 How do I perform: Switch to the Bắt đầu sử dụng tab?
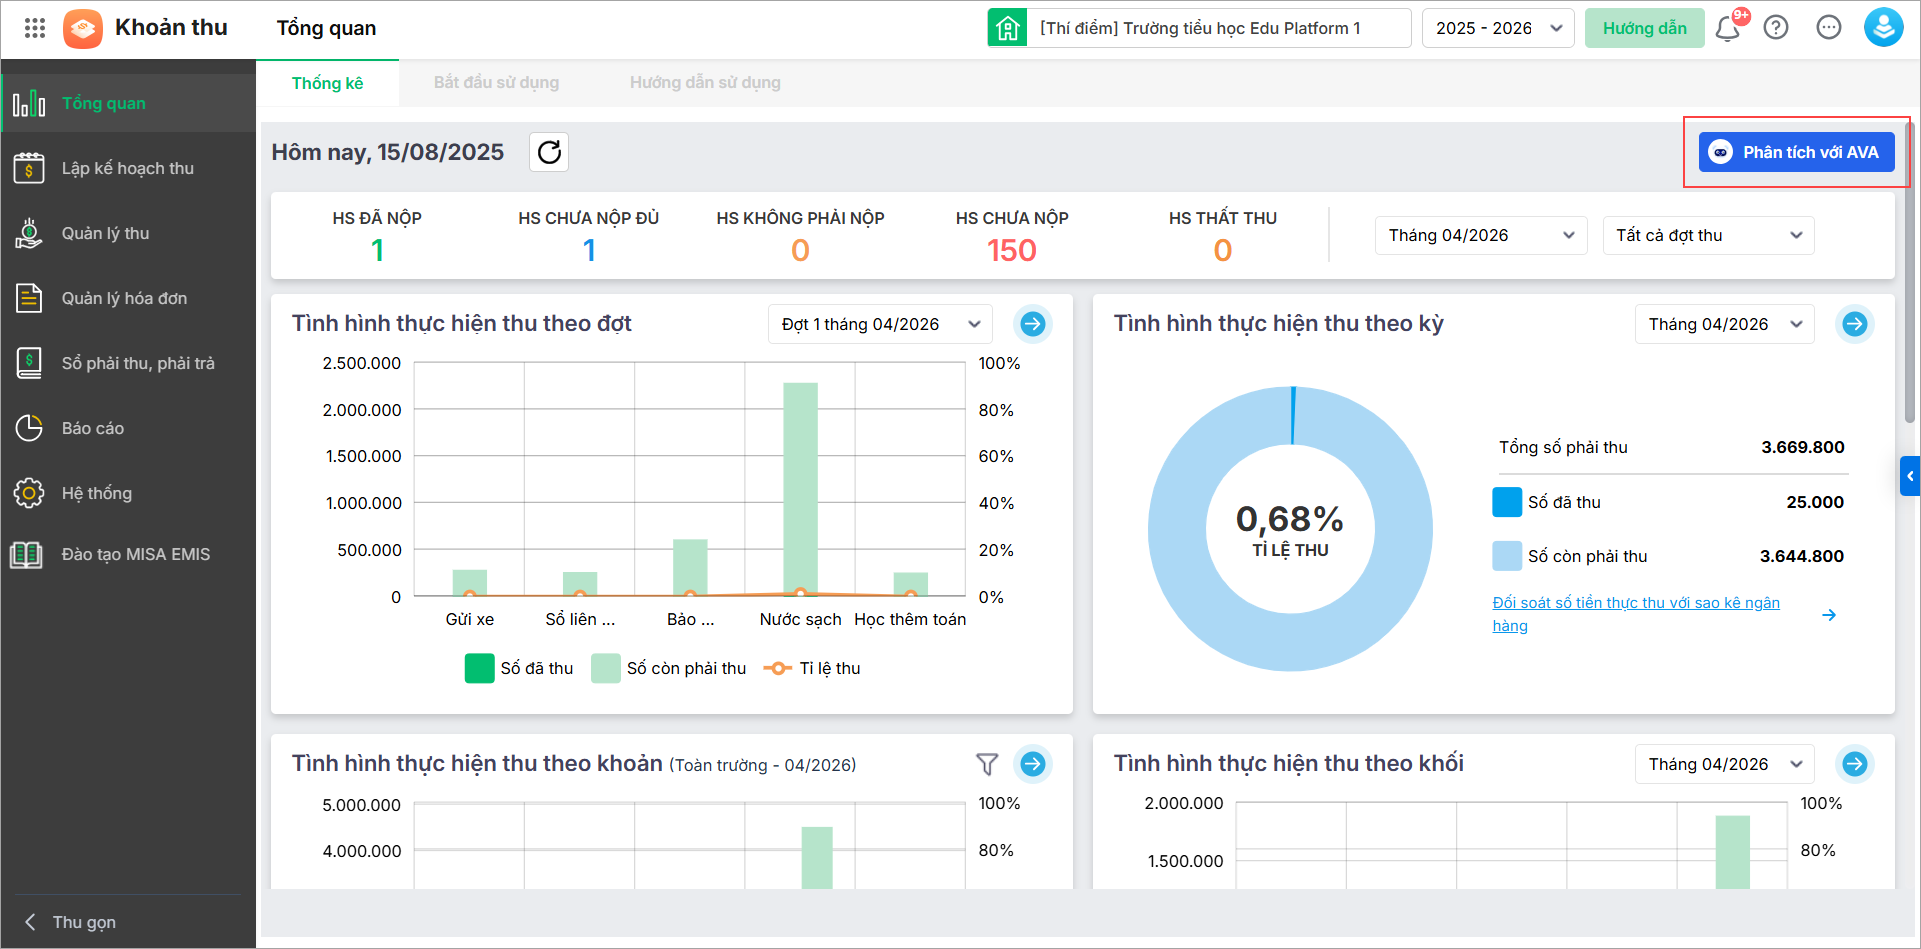click(x=496, y=83)
